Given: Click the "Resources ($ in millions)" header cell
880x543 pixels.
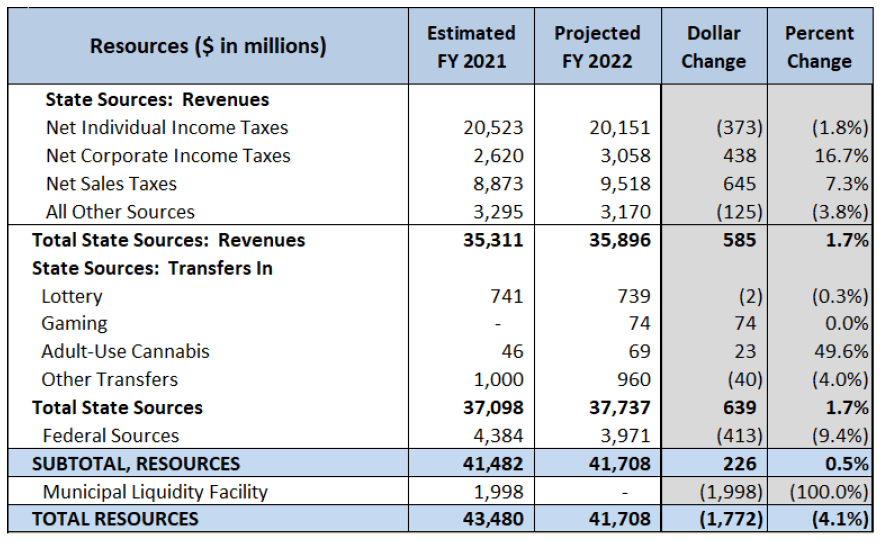Looking at the screenshot, I should [208, 46].
